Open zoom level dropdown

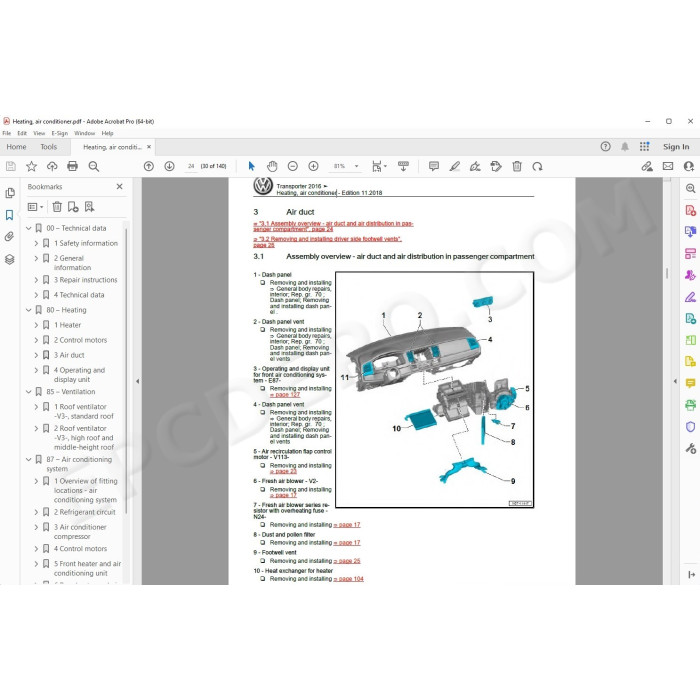(x=356, y=167)
